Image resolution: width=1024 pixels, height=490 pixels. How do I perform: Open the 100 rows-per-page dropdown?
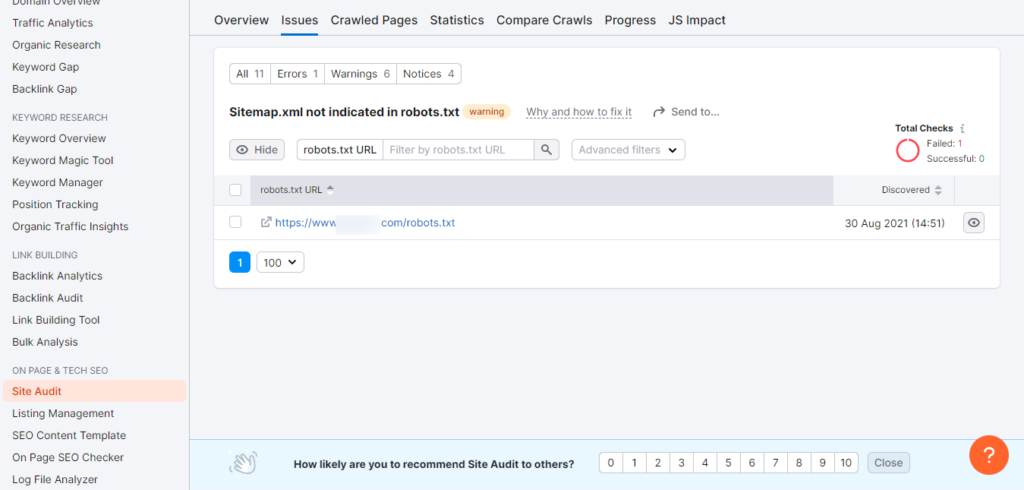coord(280,263)
